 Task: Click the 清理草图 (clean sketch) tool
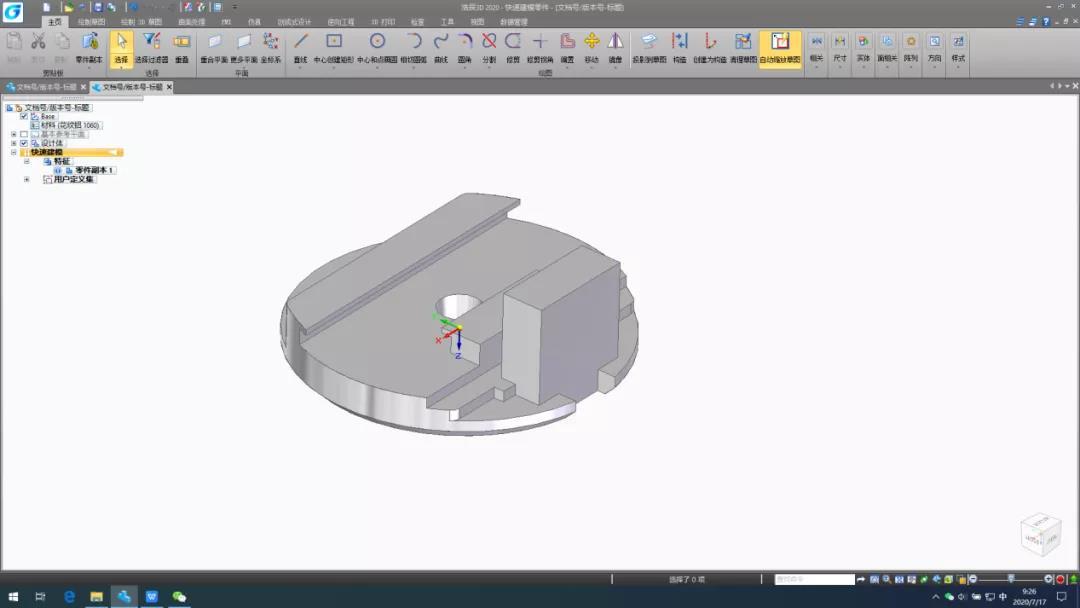tap(743, 48)
